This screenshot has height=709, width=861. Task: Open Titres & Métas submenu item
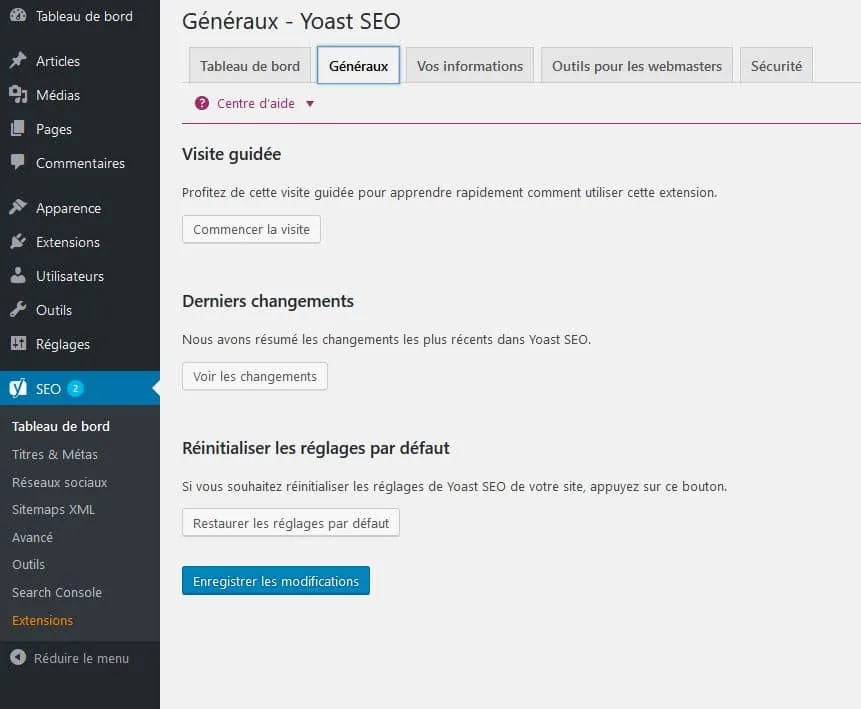pos(55,454)
